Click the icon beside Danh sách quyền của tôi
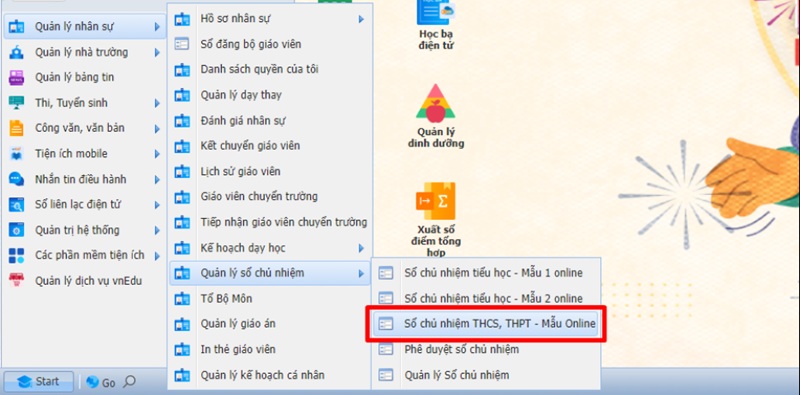The width and height of the screenshot is (800, 395). (182, 69)
